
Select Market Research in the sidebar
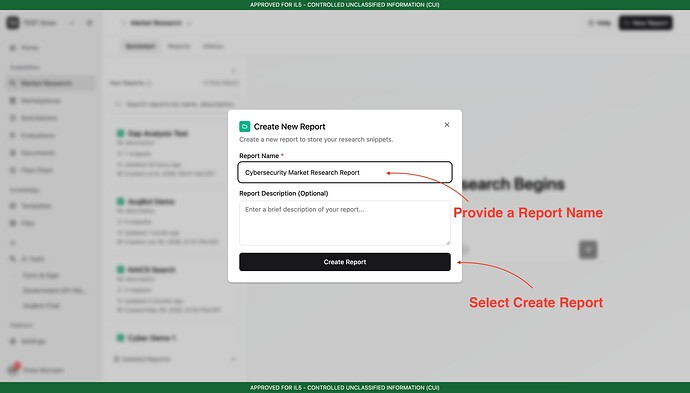click(51, 83)
